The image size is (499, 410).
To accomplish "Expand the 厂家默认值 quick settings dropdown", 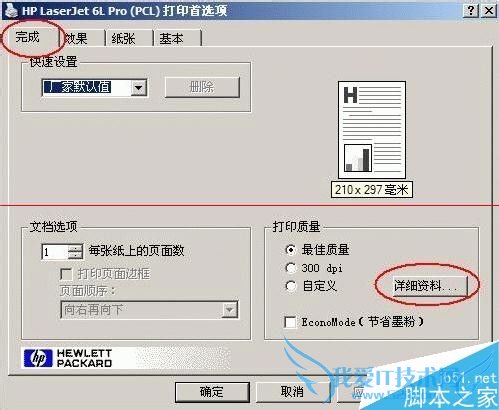I will [x=139, y=88].
